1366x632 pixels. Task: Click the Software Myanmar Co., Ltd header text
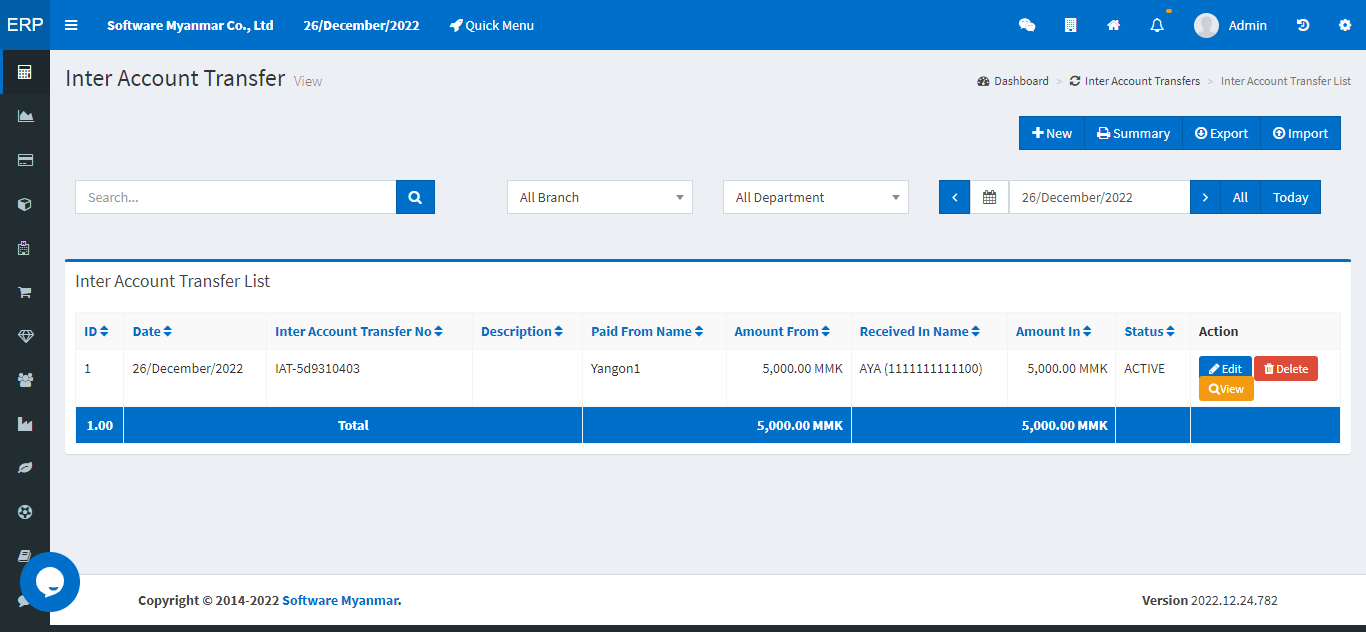[x=190, y=25]
